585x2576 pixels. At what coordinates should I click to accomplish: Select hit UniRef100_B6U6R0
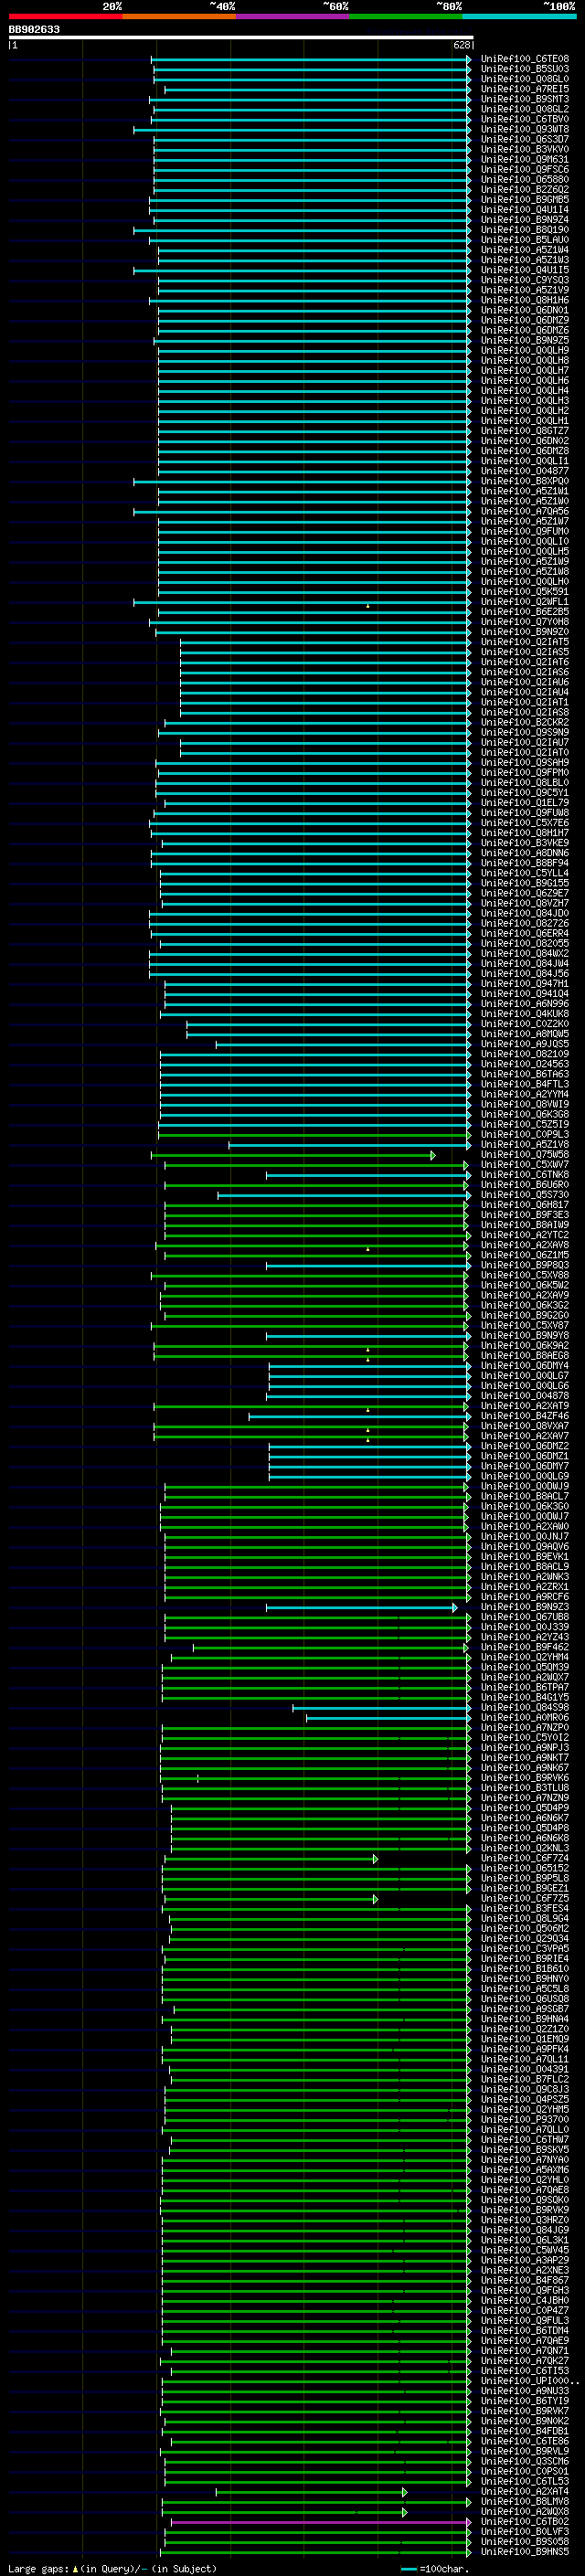pos(525,1185)
